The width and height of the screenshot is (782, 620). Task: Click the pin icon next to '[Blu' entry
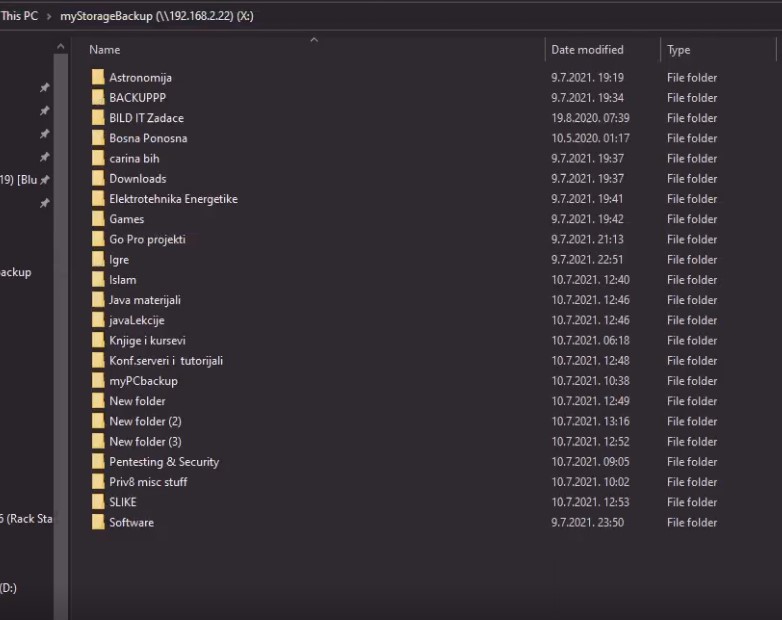pyautogui.click(x=44, y=180)
